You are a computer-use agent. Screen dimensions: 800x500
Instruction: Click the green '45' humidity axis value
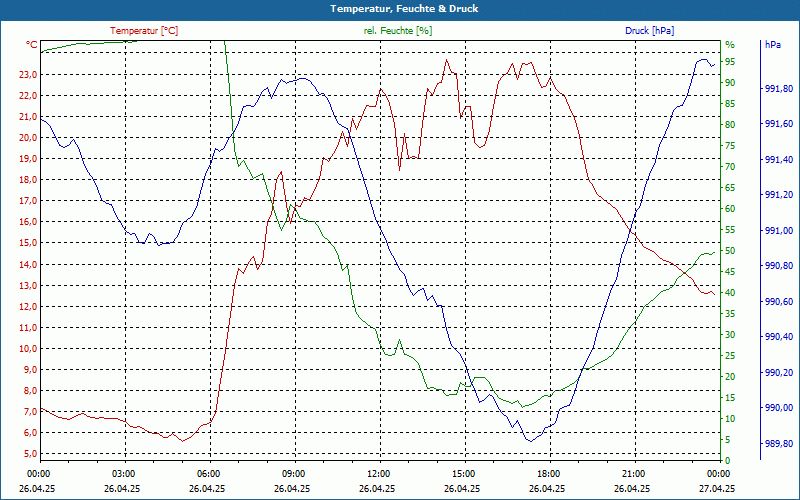point(730,272)
